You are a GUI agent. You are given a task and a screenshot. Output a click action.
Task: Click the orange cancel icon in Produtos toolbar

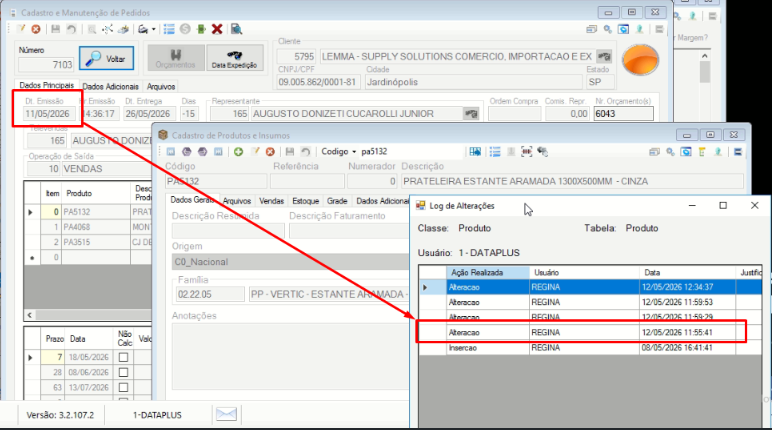(270, 152)
